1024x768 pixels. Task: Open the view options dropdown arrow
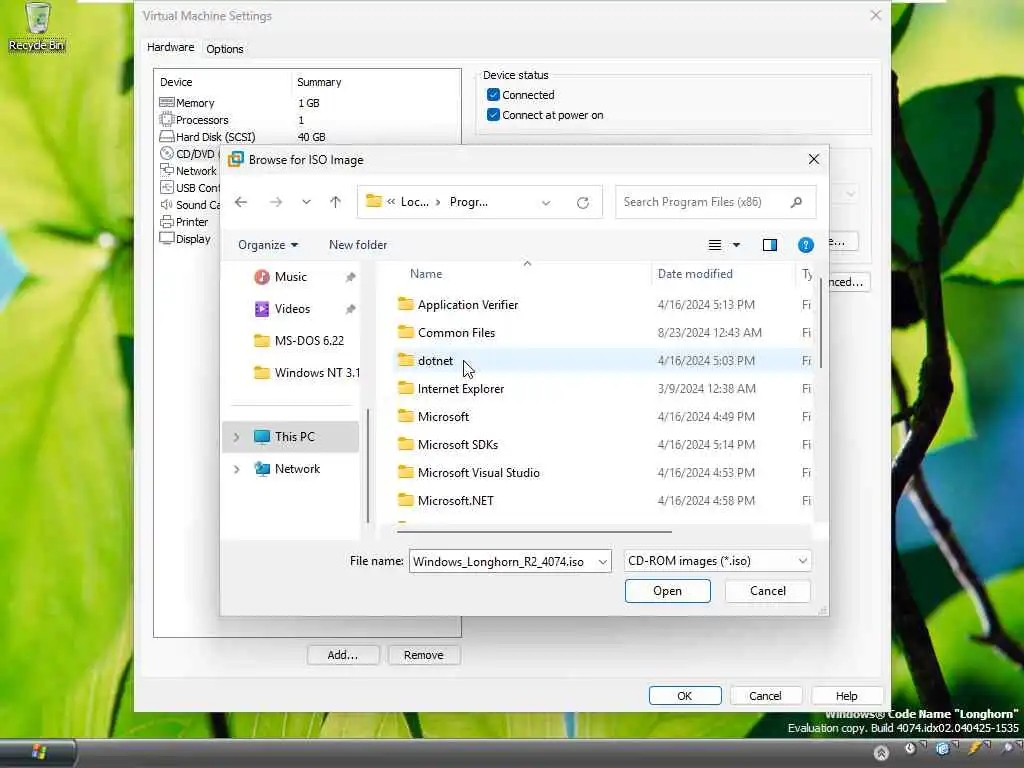[736, 245]
